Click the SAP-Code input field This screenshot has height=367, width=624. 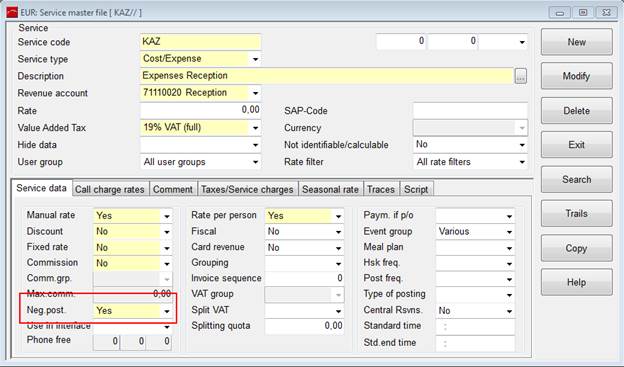(470, 110)
